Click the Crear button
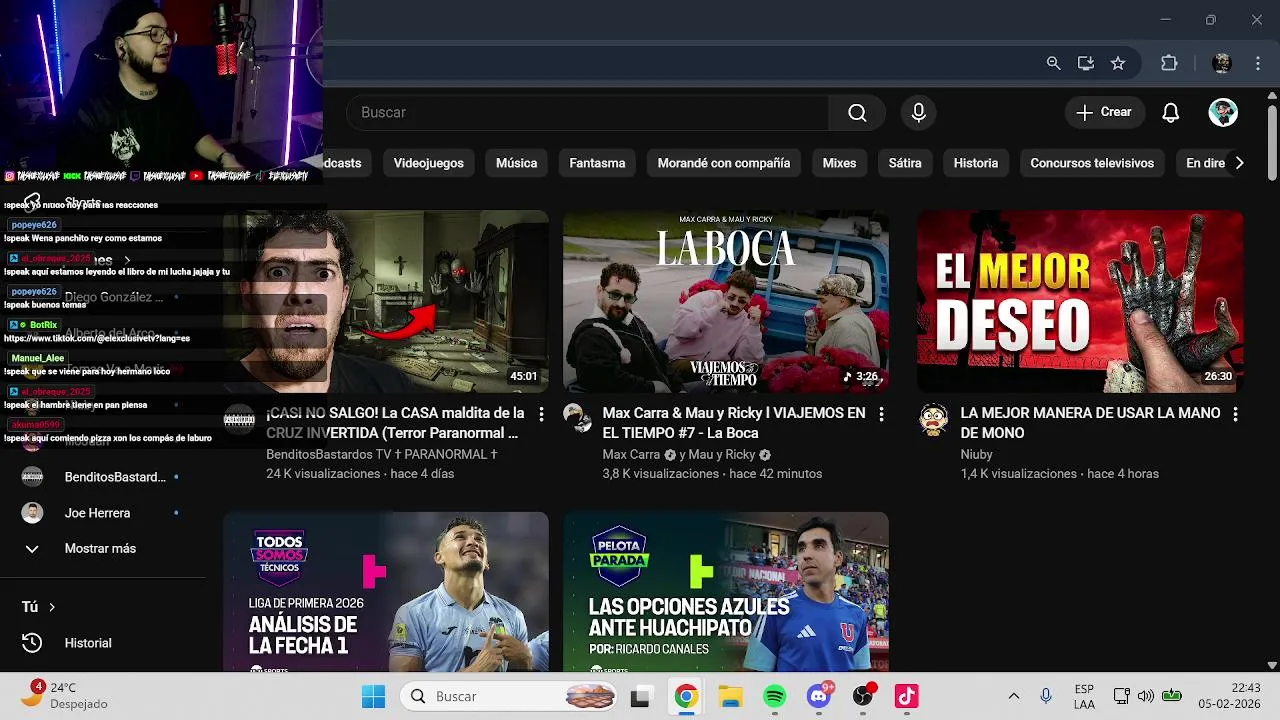The image size is (1280, 720). [x=1105, y=112]
